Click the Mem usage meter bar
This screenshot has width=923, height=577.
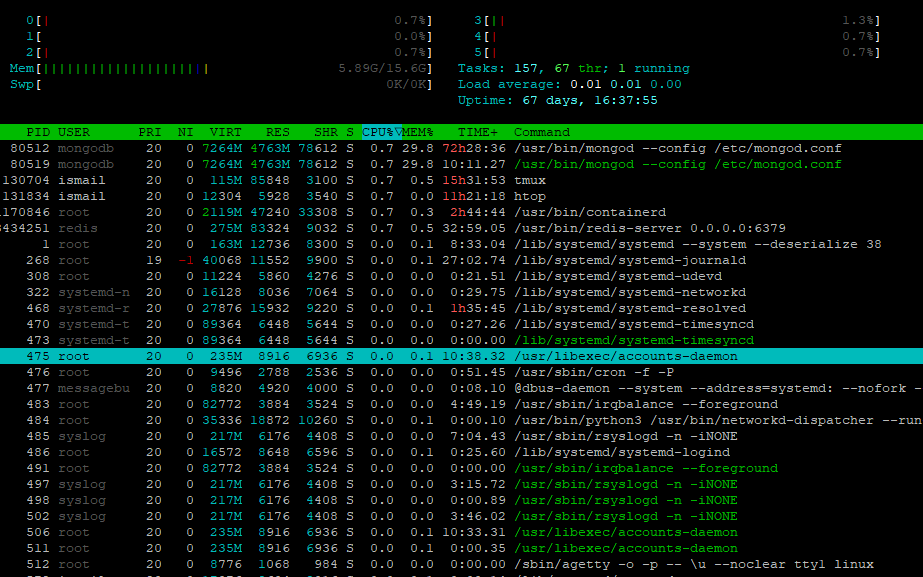(x=220, y=68)
